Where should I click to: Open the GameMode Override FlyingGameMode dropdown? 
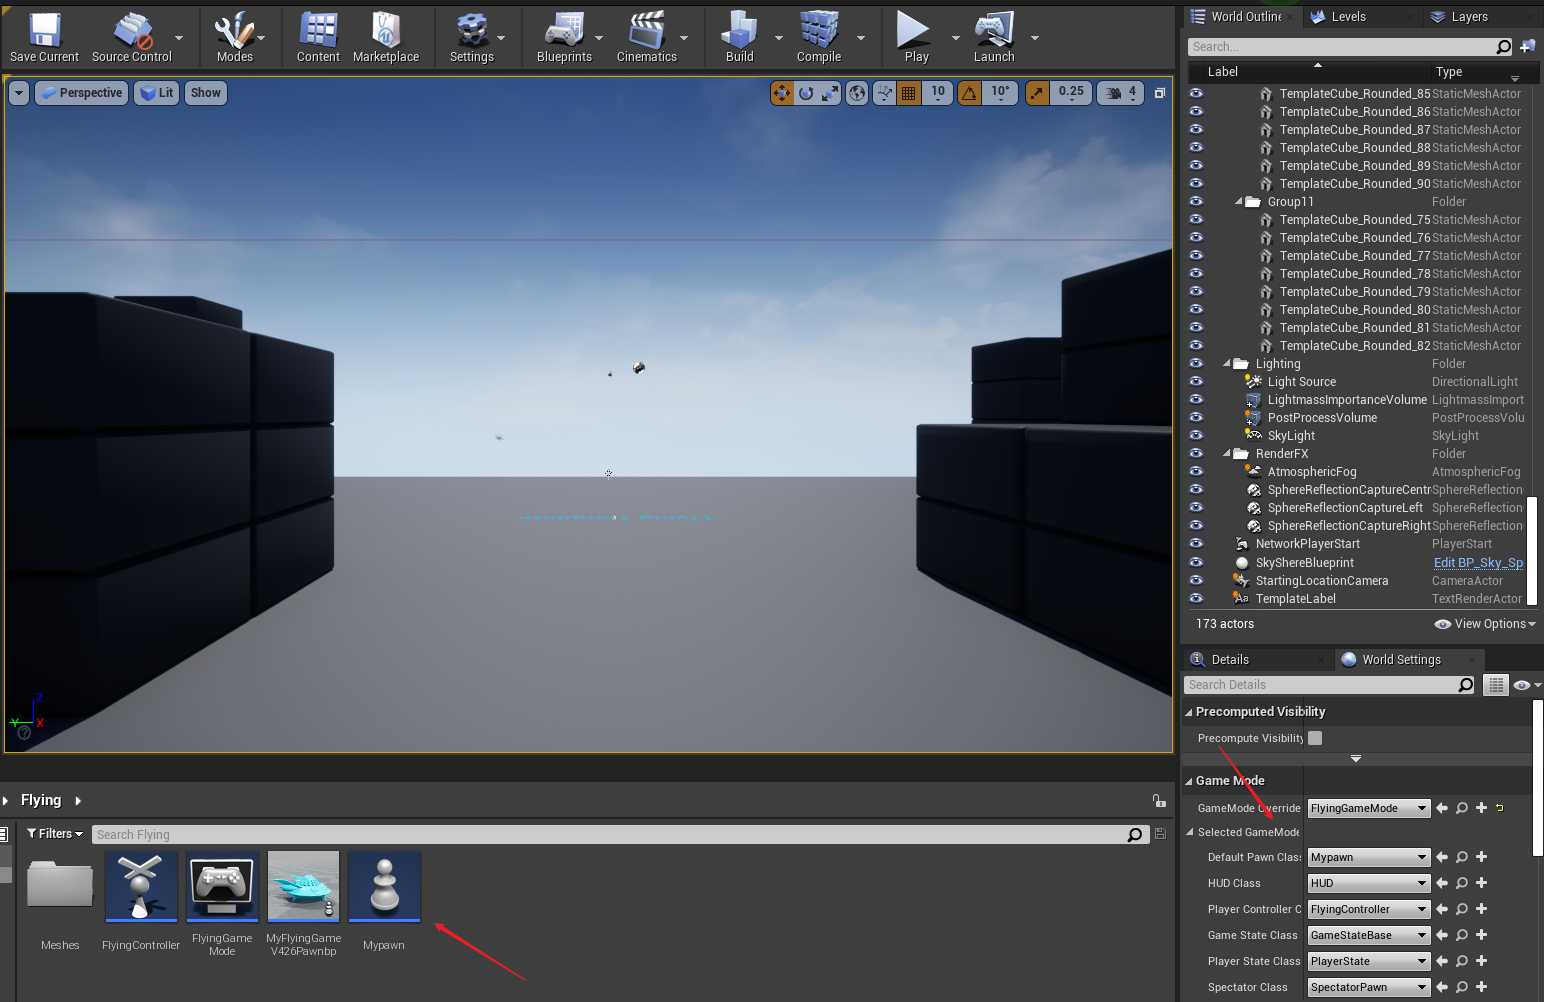(1369, 808)
